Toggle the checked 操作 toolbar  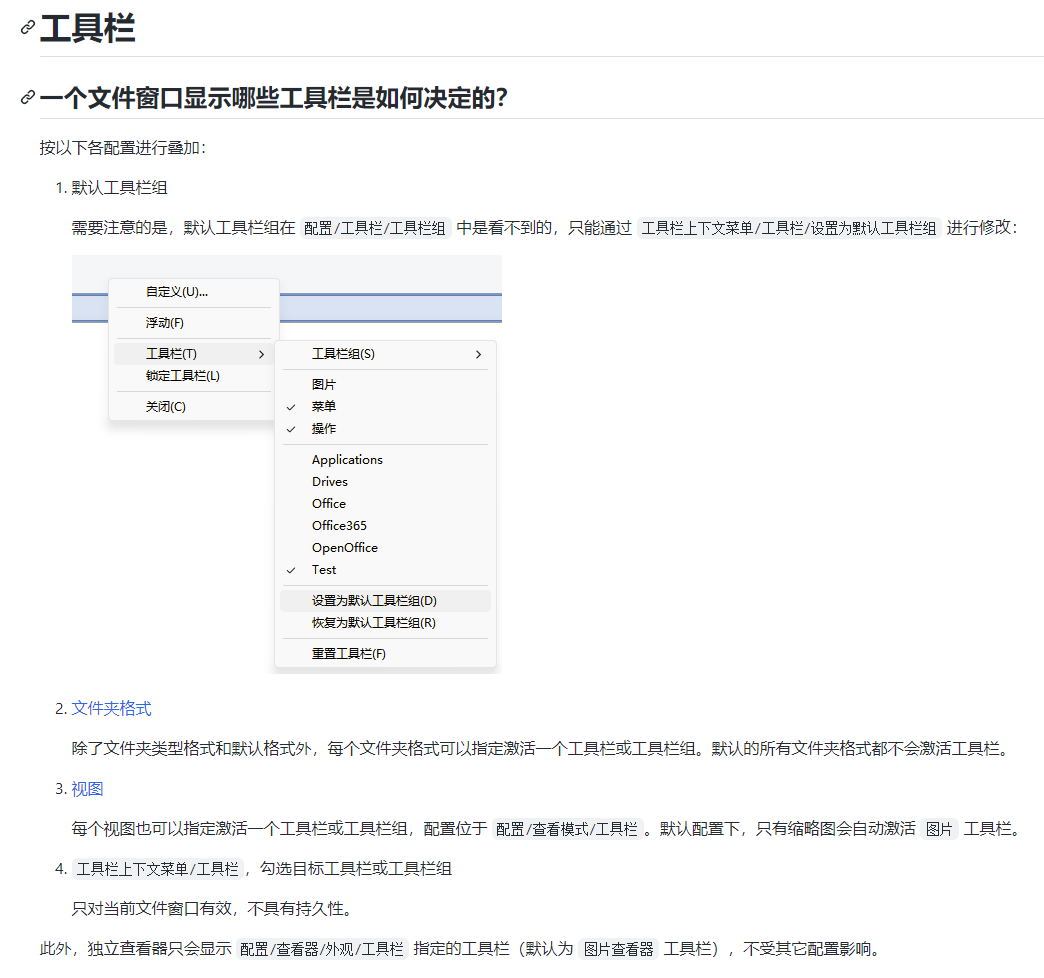(x=324, y=429)
